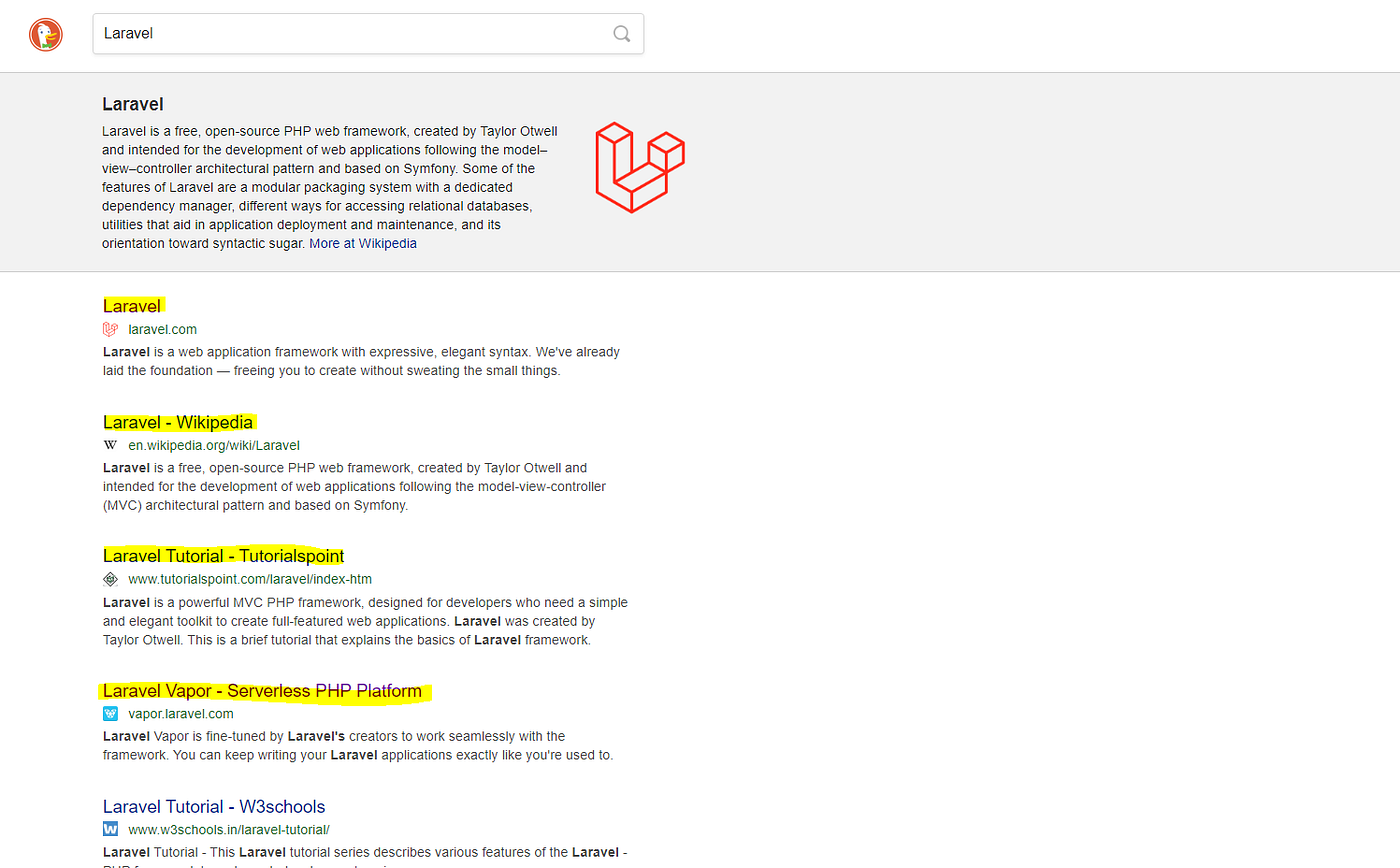The width and height of the screenshot is (1400, 868).
Task: Open the Laravel result title
Action: pos(132,305)
